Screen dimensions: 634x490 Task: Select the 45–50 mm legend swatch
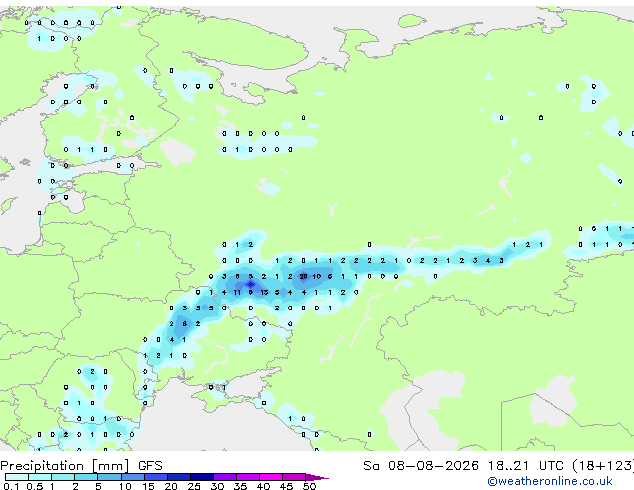pyautogui.click(x=294, y=477)
